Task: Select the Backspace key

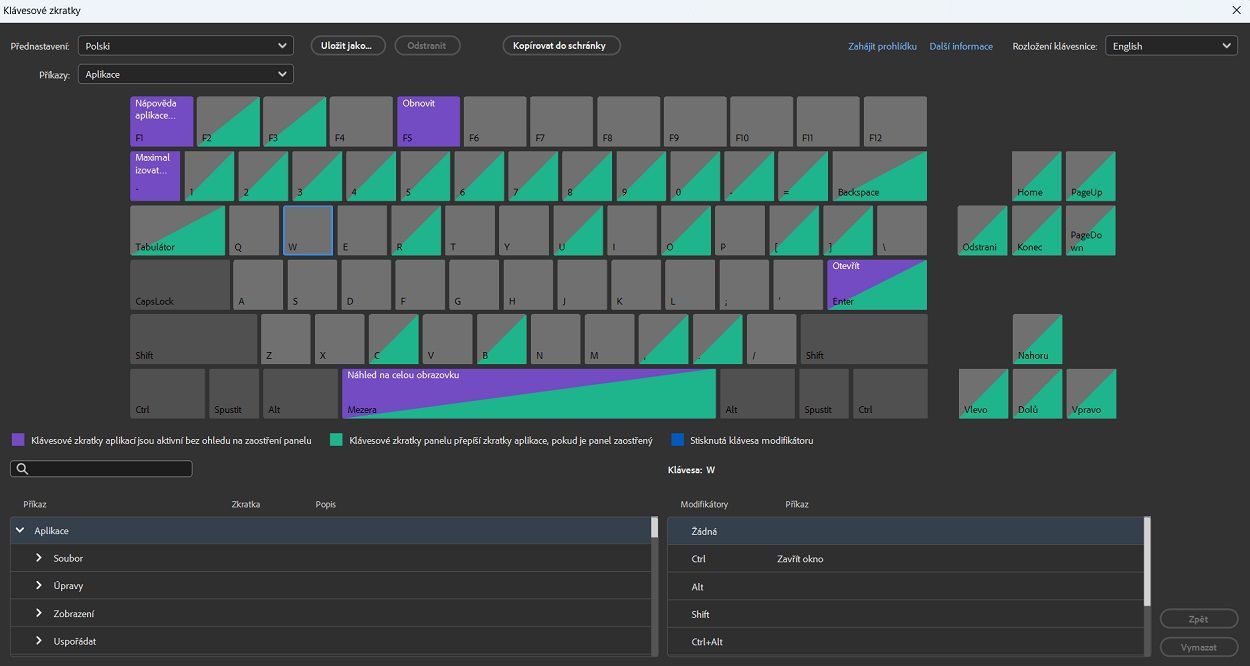Action: click(879, 176)
